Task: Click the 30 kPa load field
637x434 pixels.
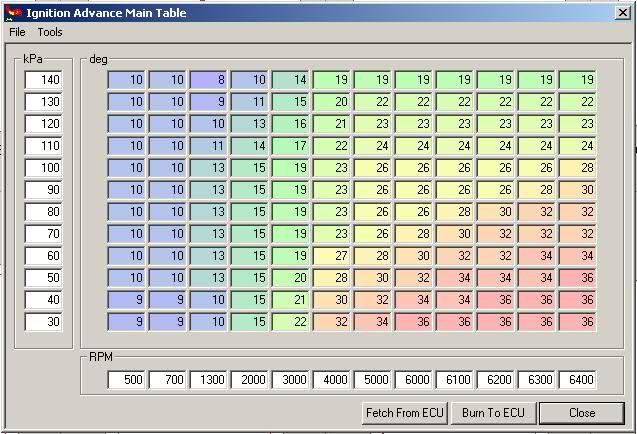Action: tap(43, 322)
